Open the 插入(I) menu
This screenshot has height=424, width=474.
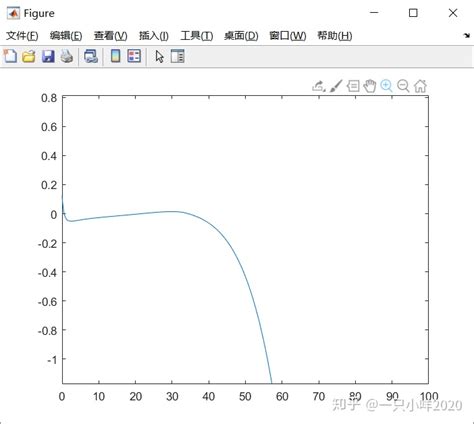pyautogui.click(x=154, y=36)
